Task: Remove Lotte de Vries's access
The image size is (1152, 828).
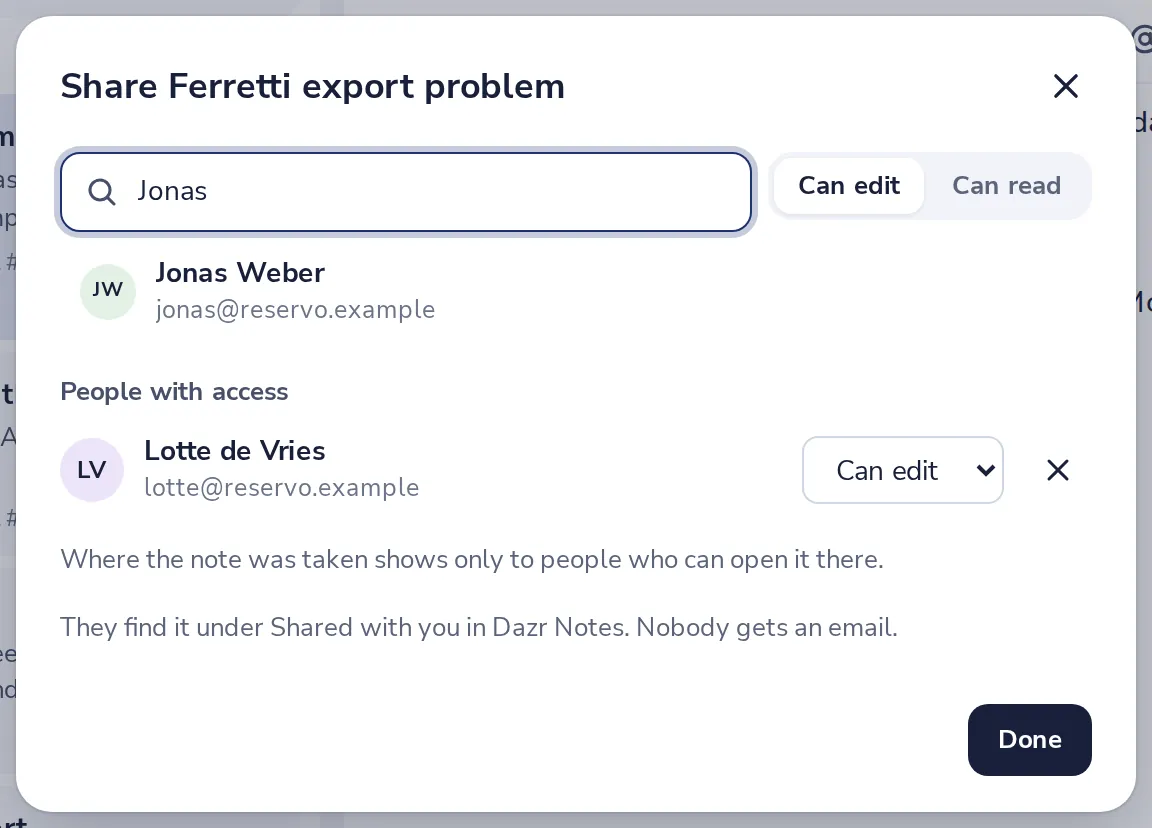Action: (x=1057, y=470)
